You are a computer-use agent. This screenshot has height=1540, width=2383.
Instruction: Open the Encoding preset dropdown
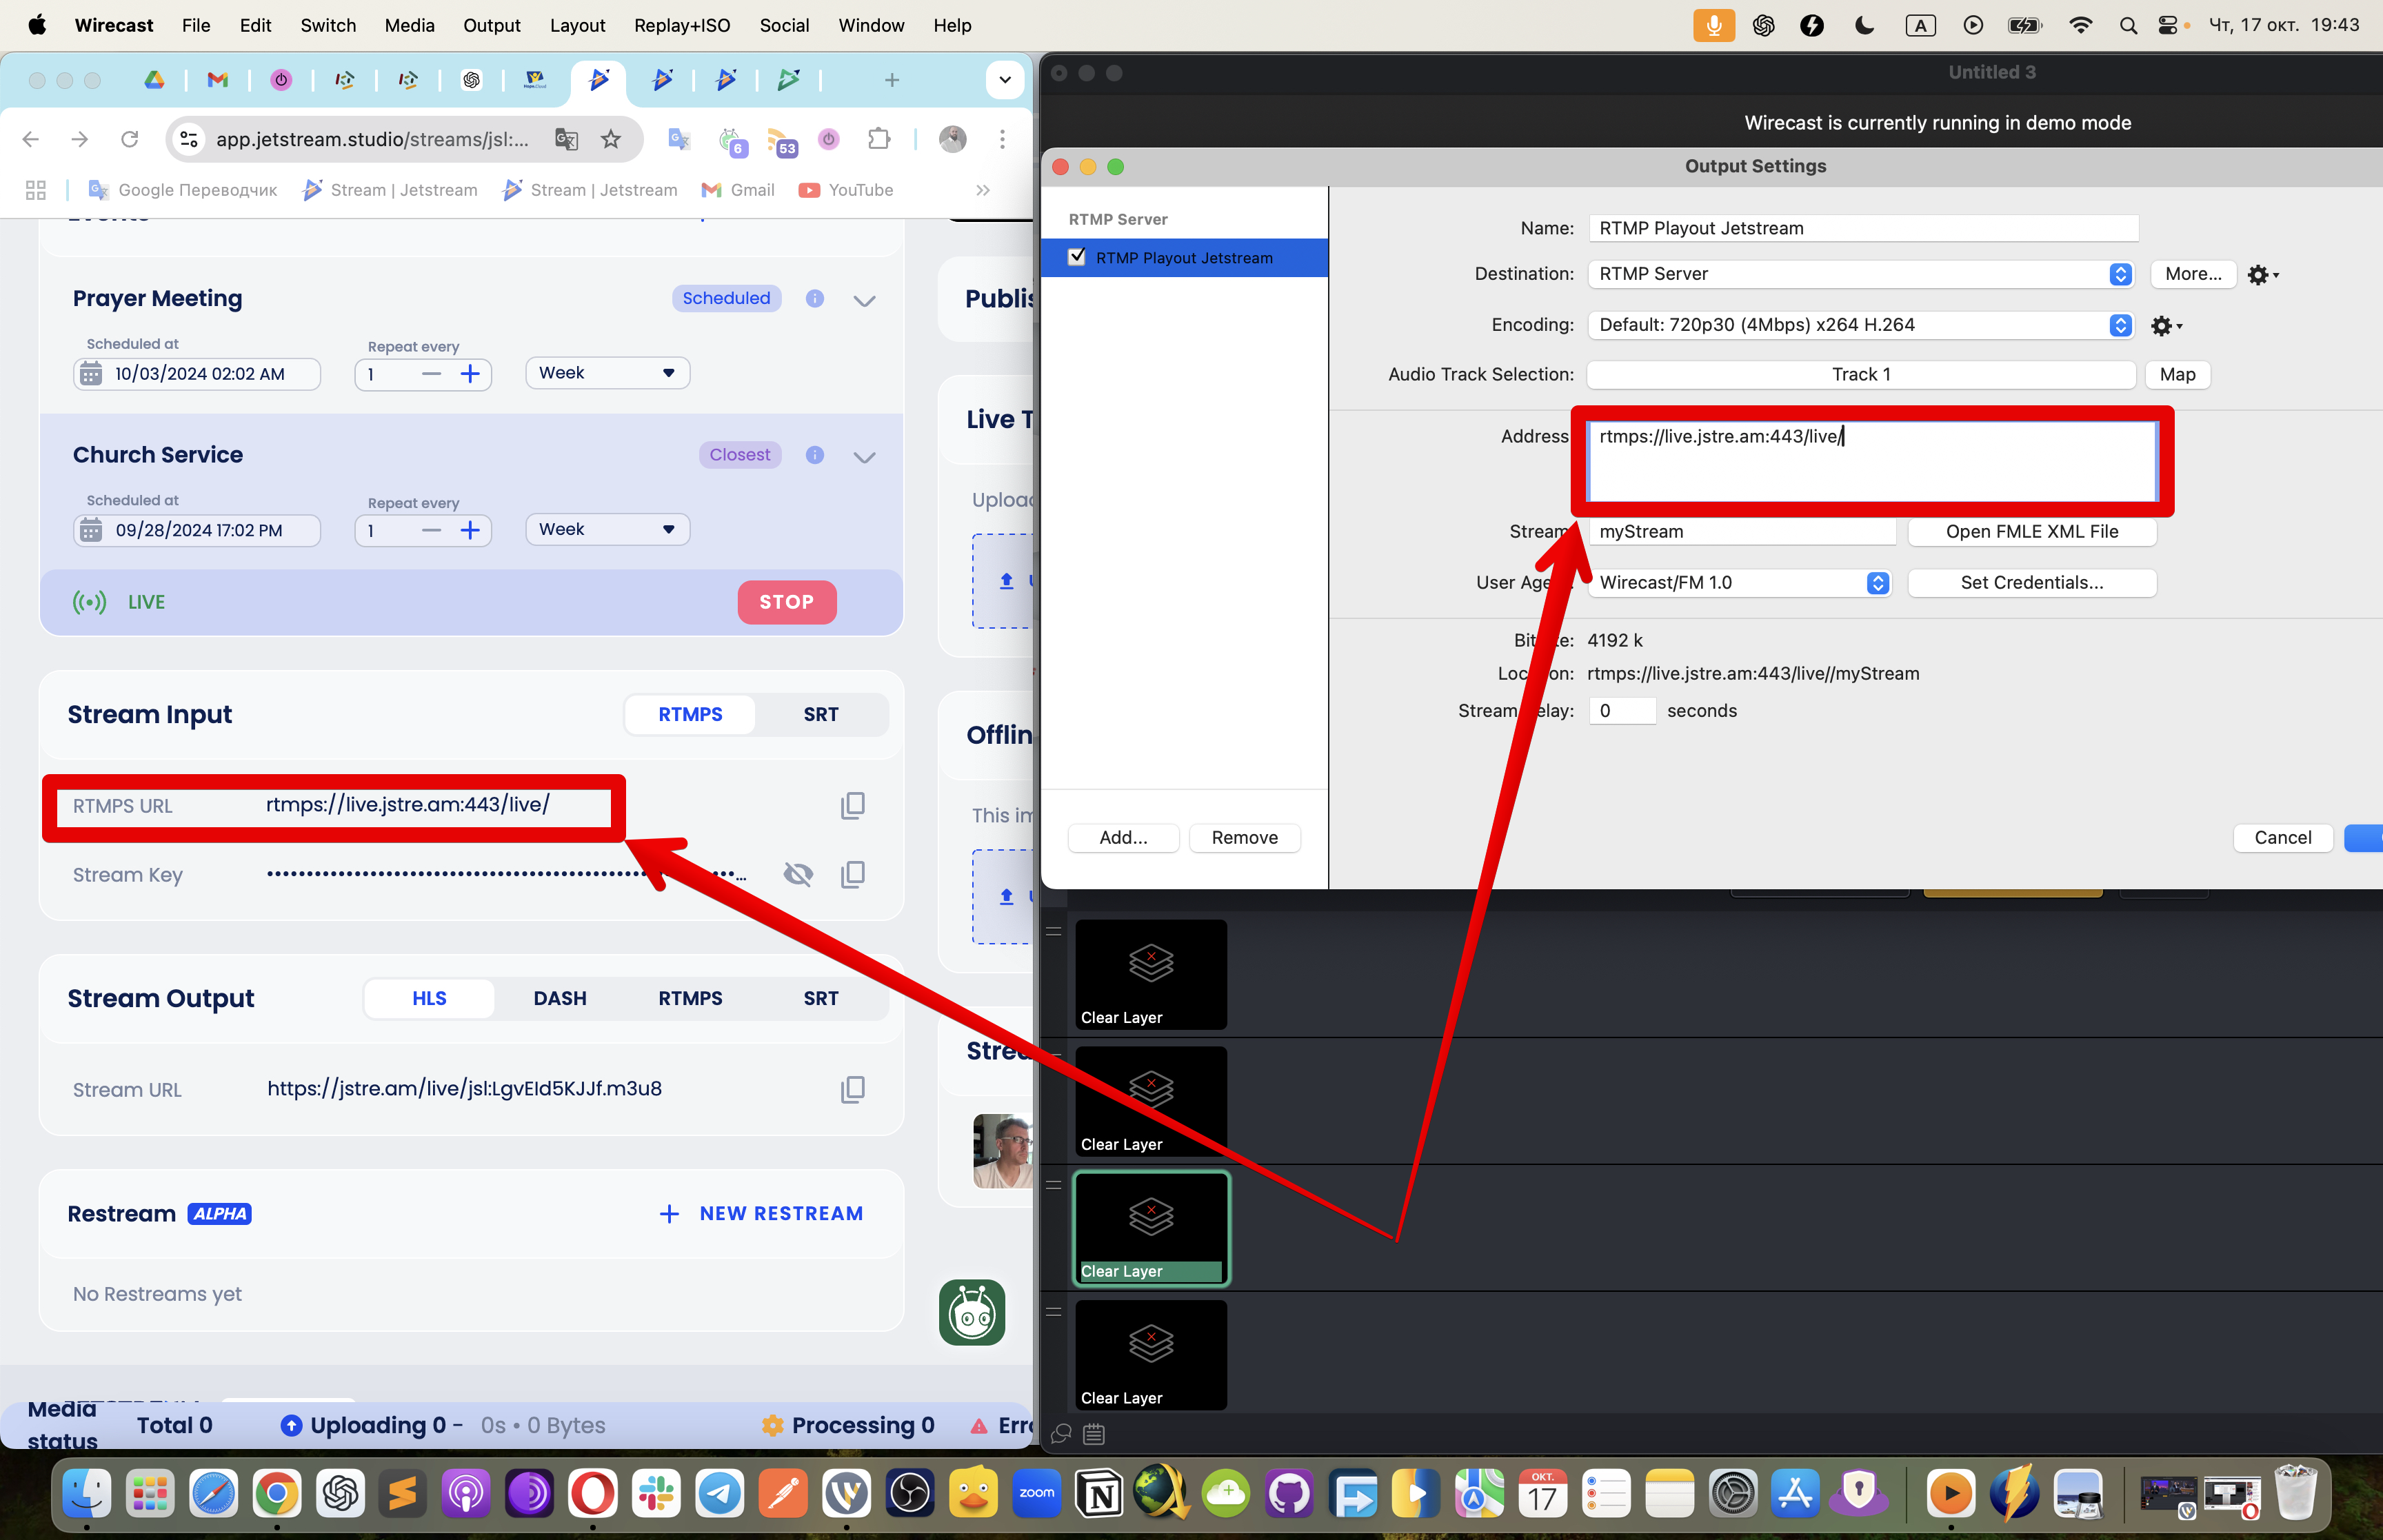point(1860,325)
